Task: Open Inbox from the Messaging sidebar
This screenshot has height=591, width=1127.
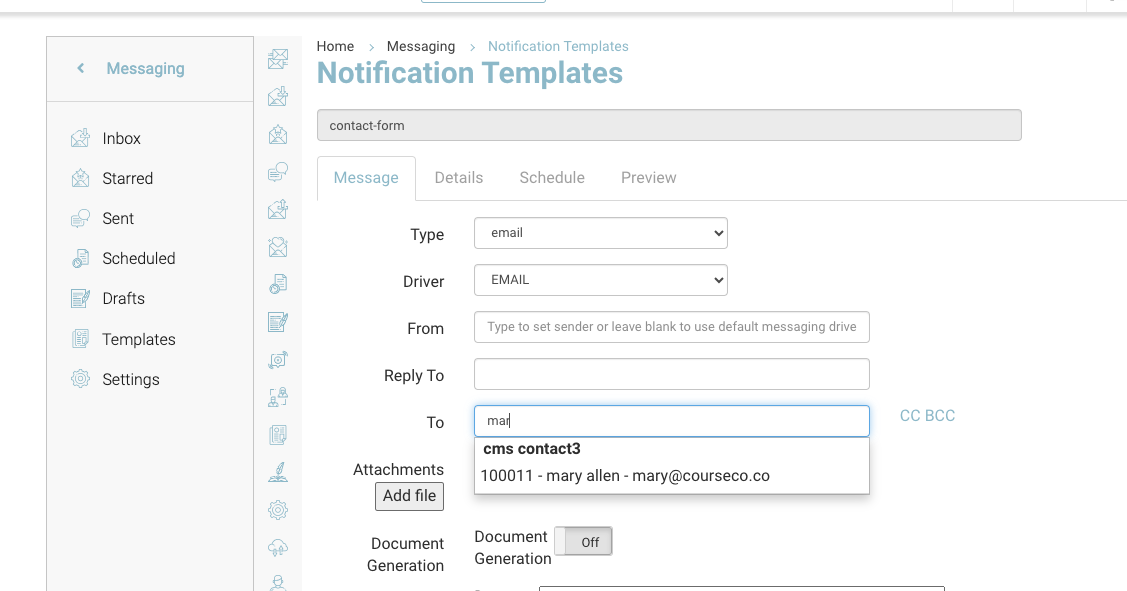Action: click(x=121, y=138)
